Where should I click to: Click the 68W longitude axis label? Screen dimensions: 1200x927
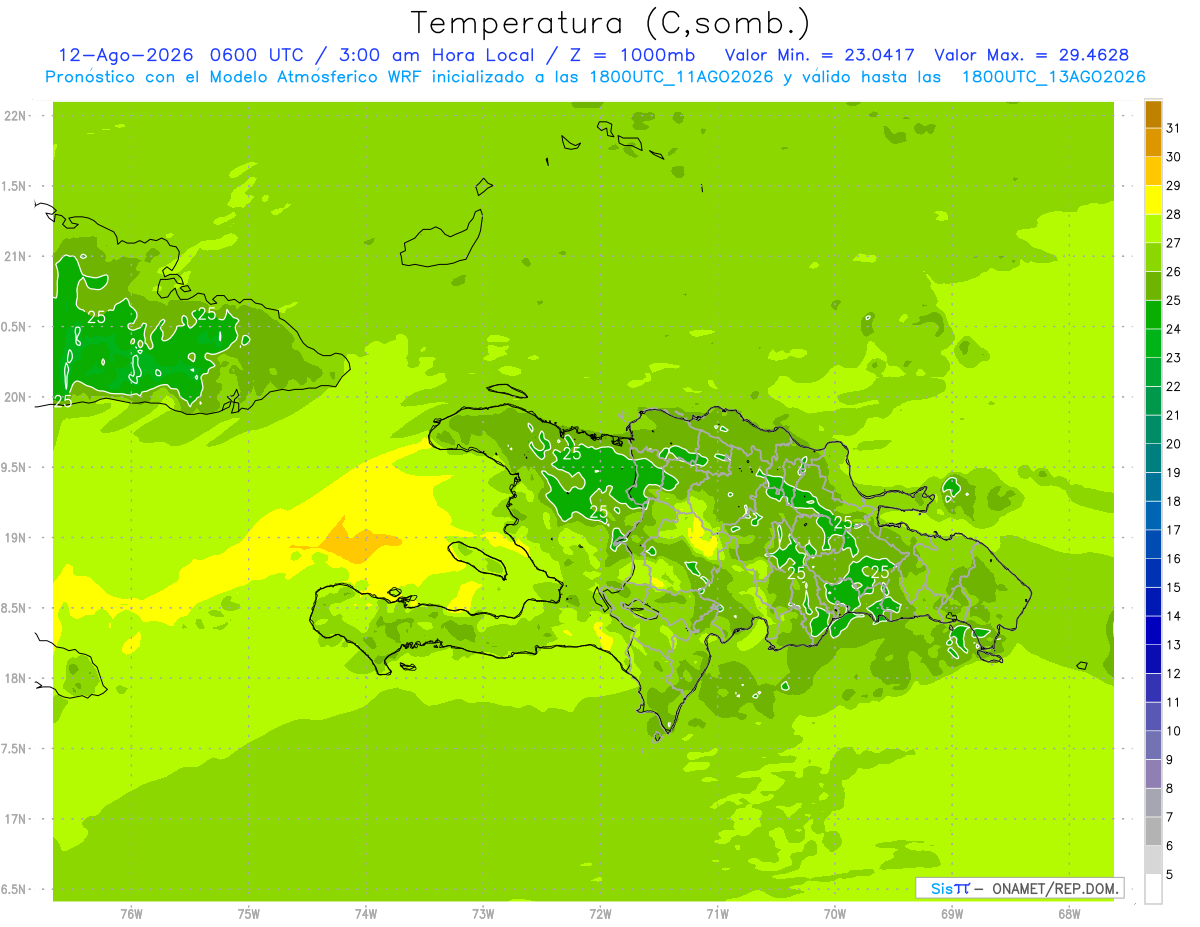coord(1068,913)
